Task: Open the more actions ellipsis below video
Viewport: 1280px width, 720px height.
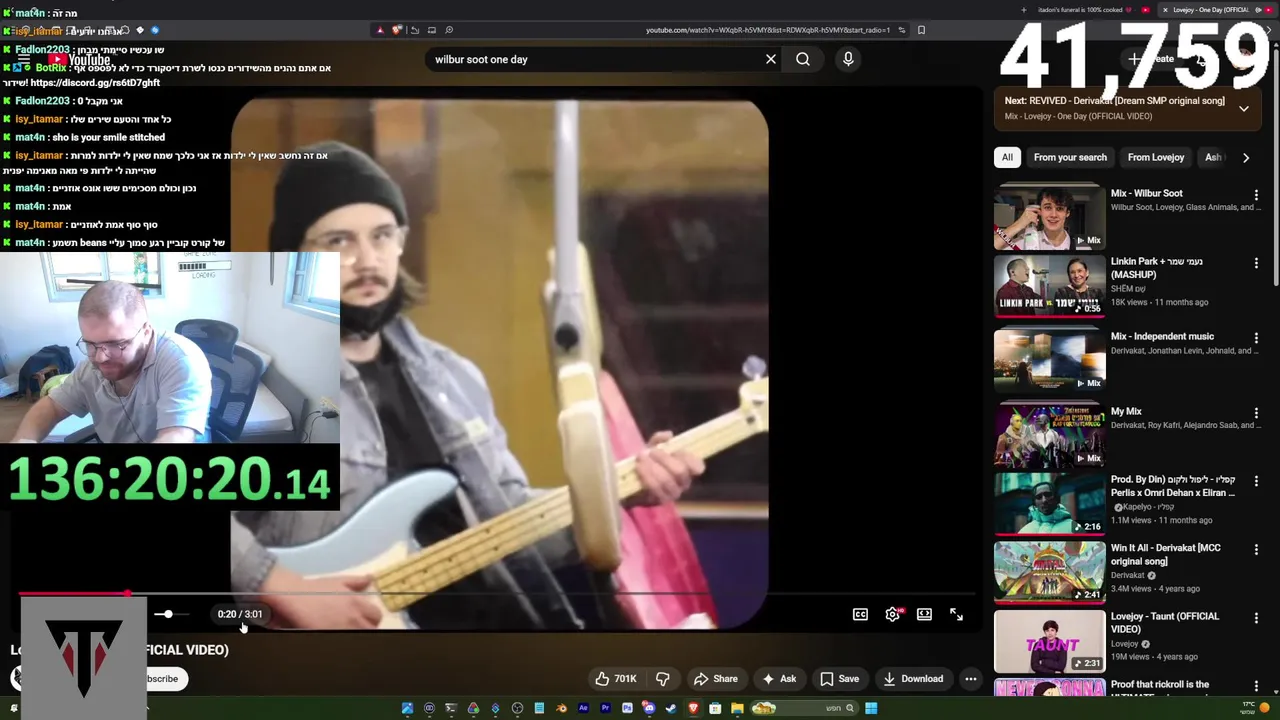Action: click(x=970, y=679)
